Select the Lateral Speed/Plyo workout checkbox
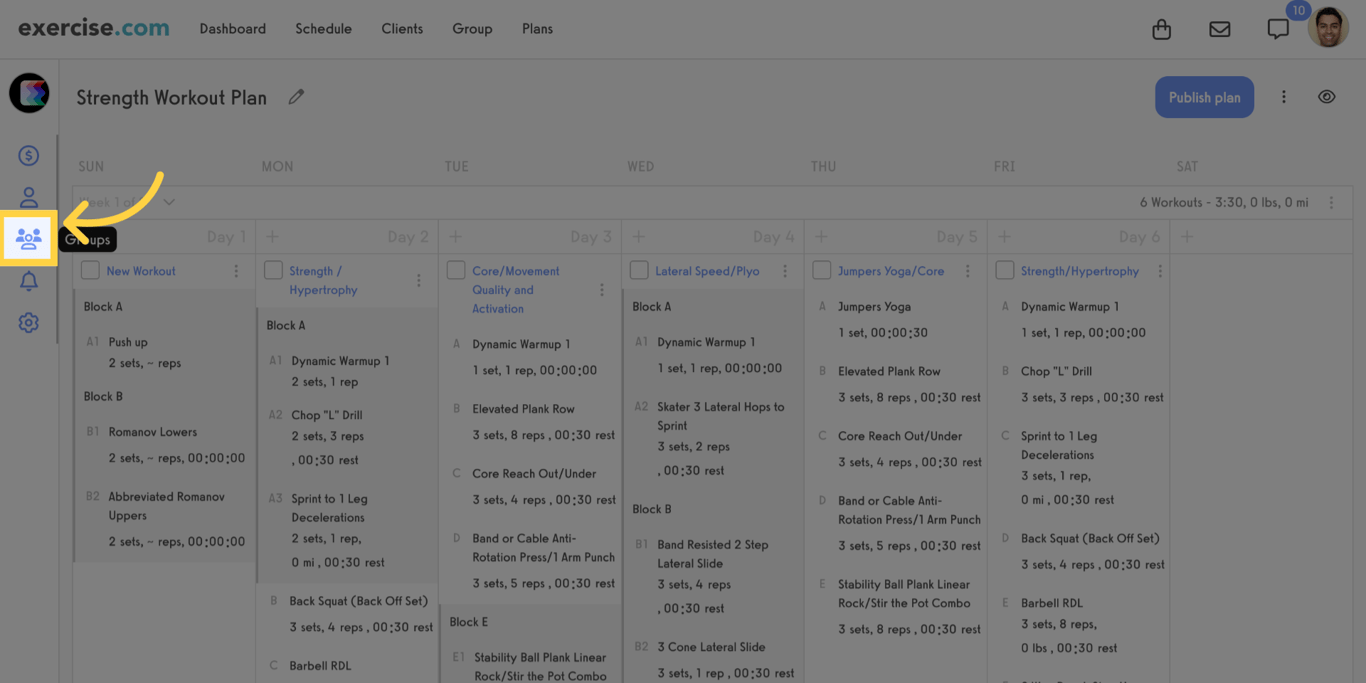 (x=637, y=269)
